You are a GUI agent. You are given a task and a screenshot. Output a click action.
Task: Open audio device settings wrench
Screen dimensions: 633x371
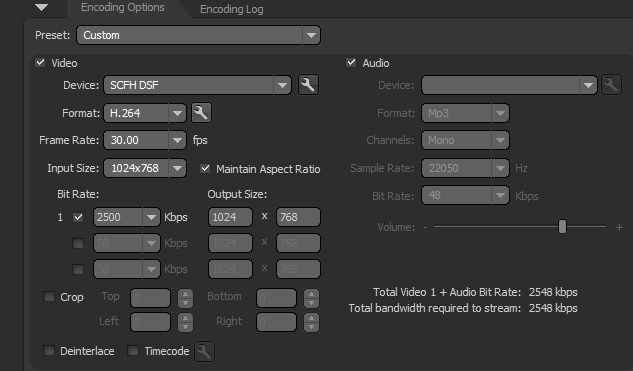(x=611, y=85)
